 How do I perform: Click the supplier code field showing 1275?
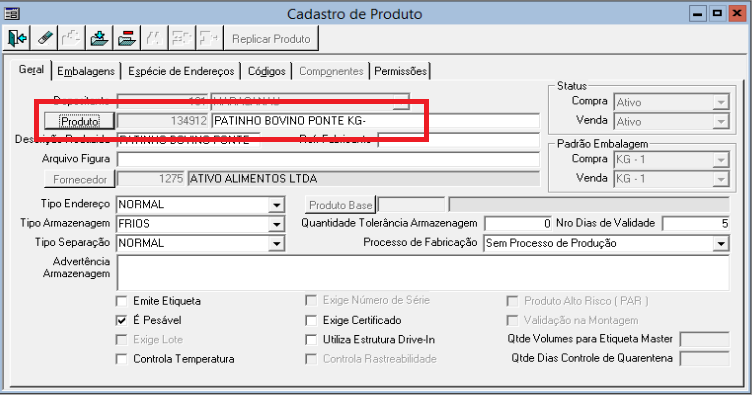coord(151,179)
